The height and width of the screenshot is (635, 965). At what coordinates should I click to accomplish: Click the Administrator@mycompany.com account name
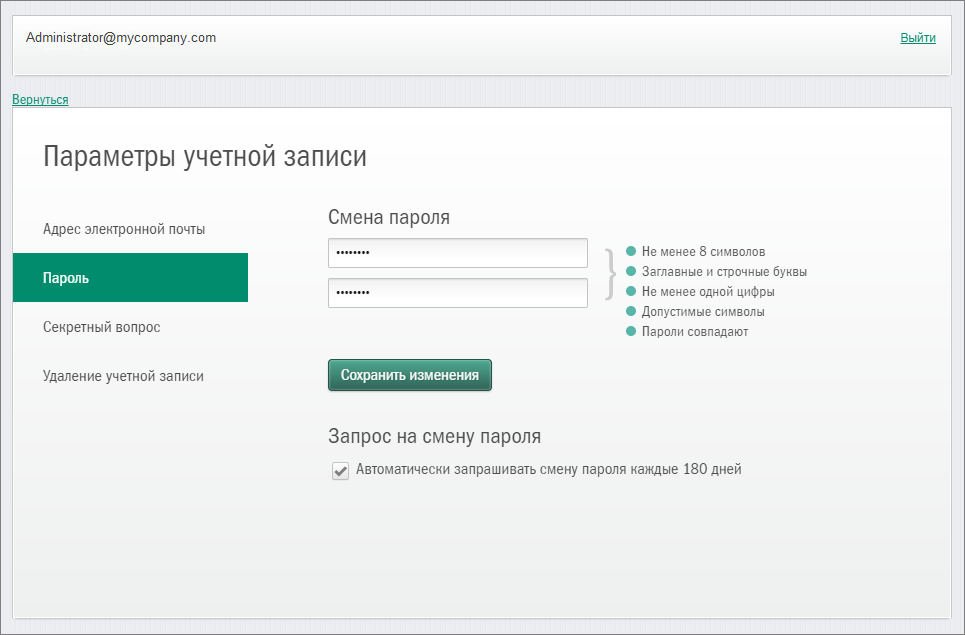(121, 38)
